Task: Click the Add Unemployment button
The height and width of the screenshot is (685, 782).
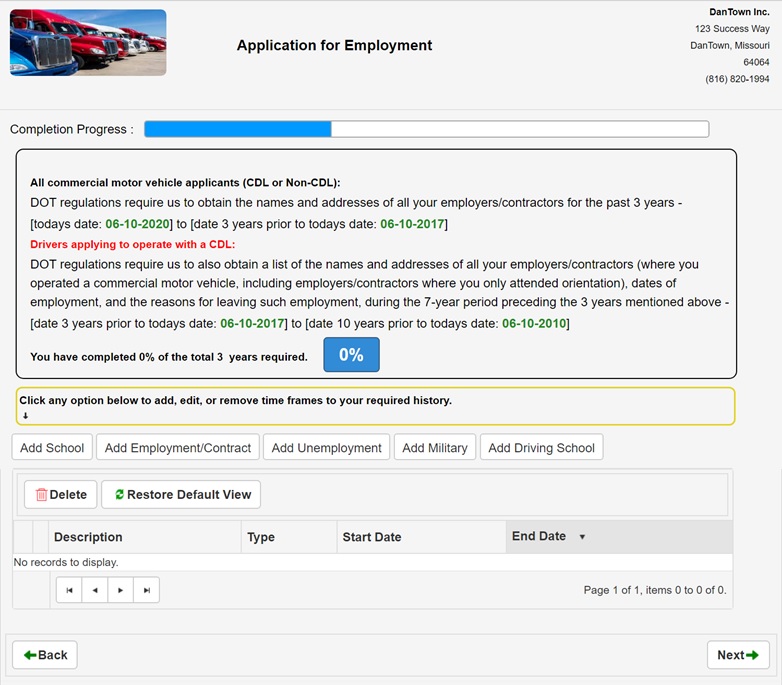Action: point(326,448)
